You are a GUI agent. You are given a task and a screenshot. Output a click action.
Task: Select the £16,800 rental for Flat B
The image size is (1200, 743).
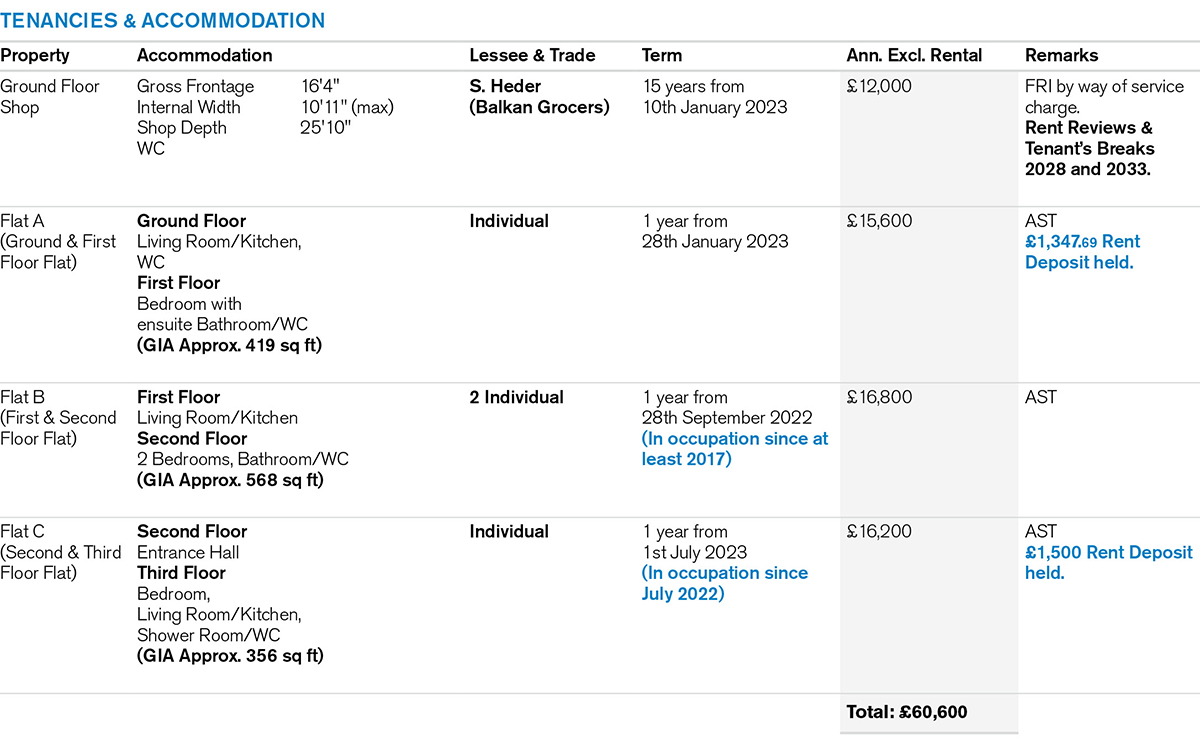coord(879,397)
